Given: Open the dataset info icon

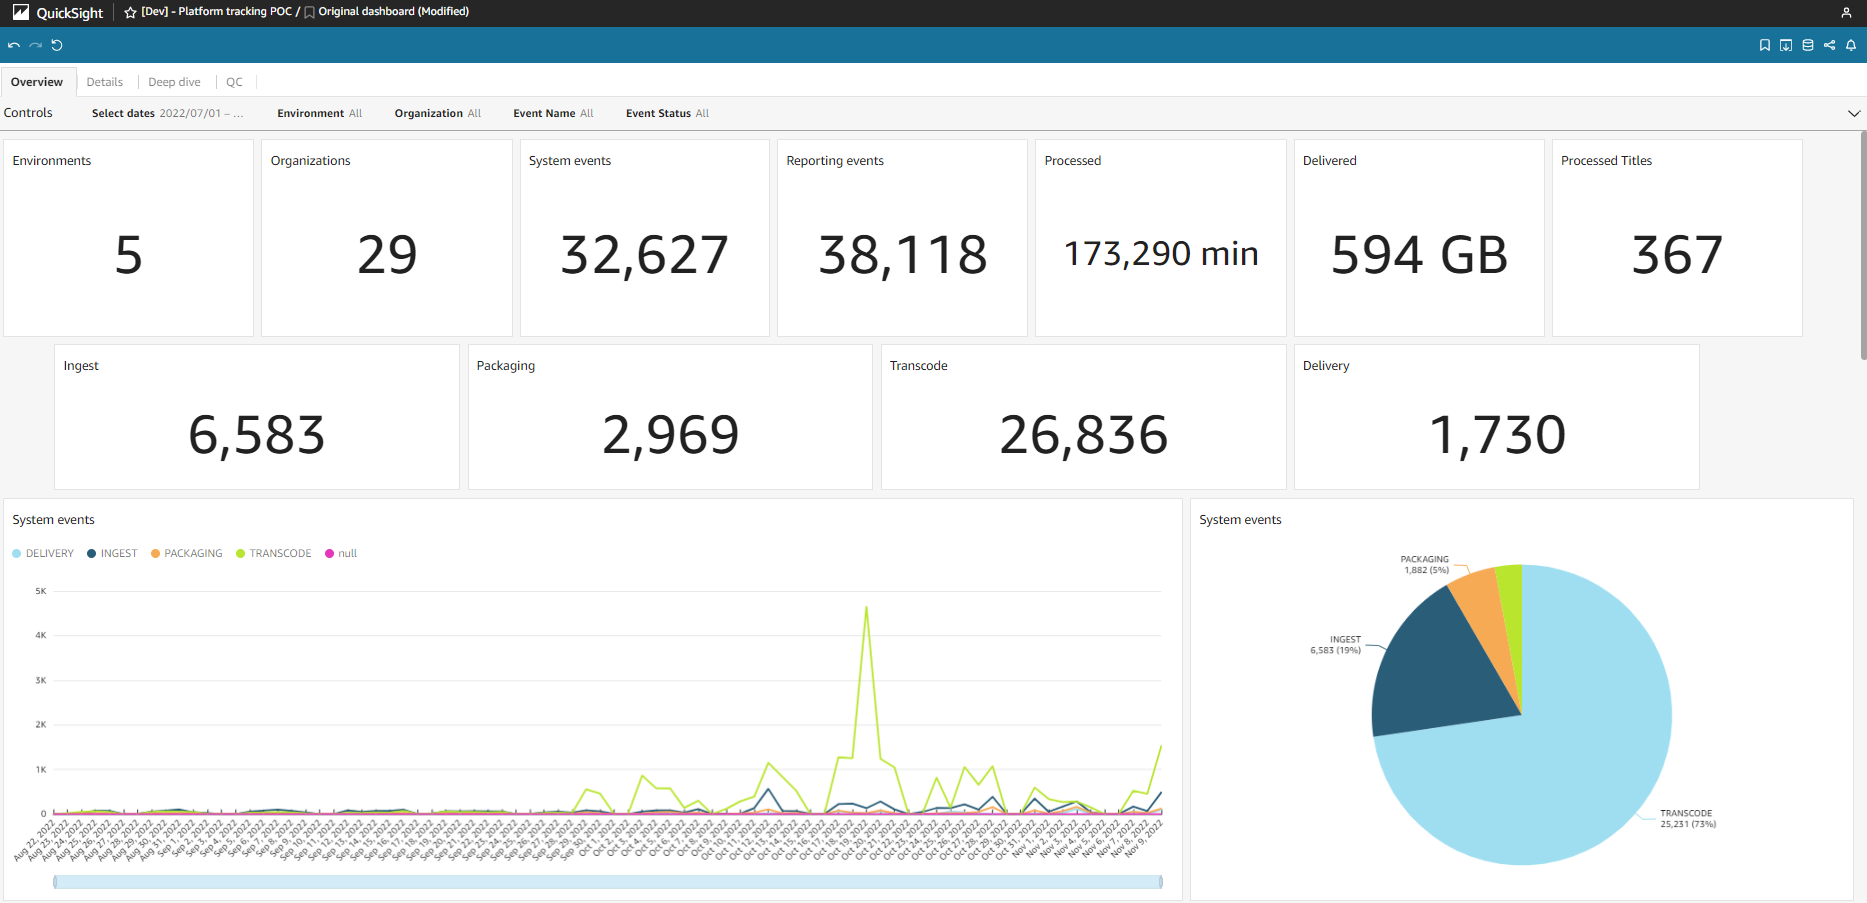Looking at the screenshot, I should (x=1807, y=45).
